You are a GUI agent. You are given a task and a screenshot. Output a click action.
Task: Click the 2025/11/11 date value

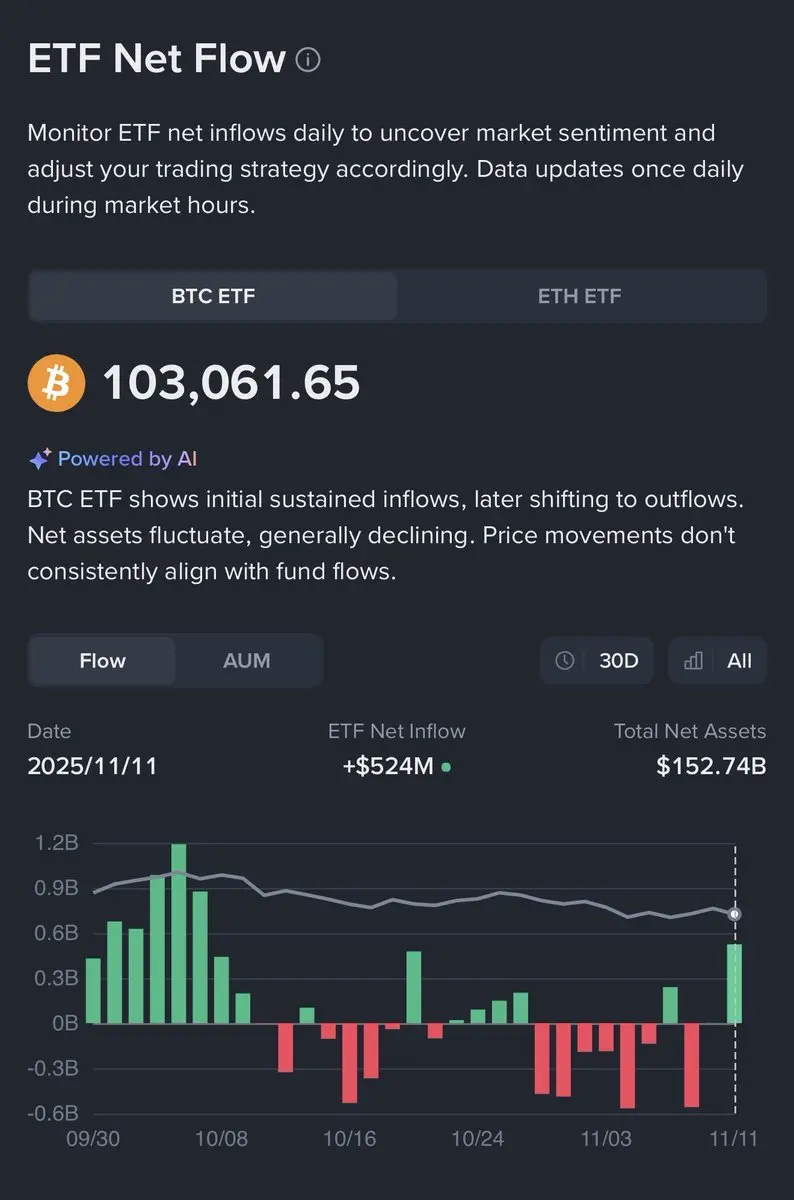click(x=92, y=767)
